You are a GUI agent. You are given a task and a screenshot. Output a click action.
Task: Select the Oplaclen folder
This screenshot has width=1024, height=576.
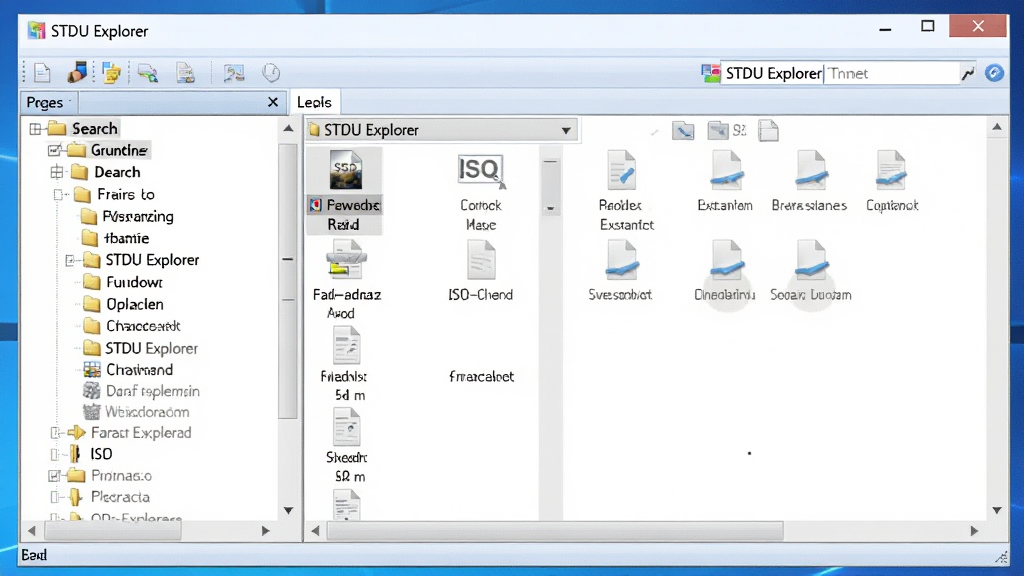(124, 304)
